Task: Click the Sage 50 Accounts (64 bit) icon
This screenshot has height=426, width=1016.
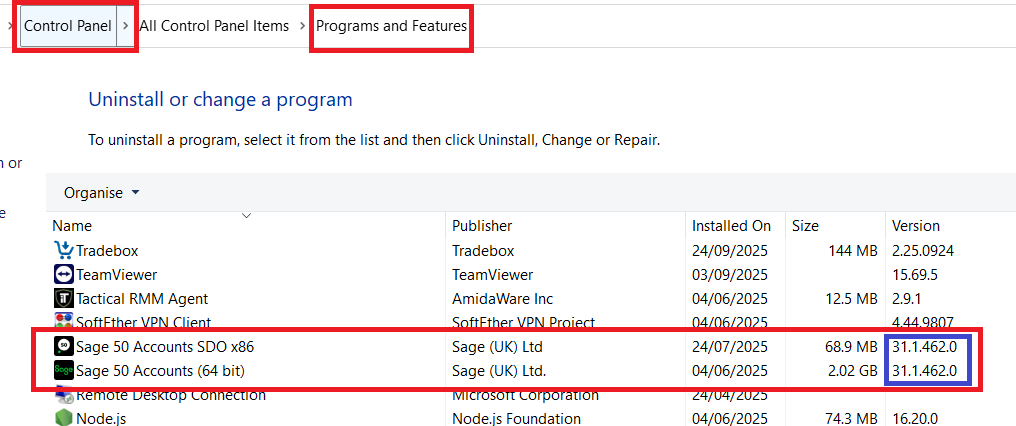Action: coord(63,371)
